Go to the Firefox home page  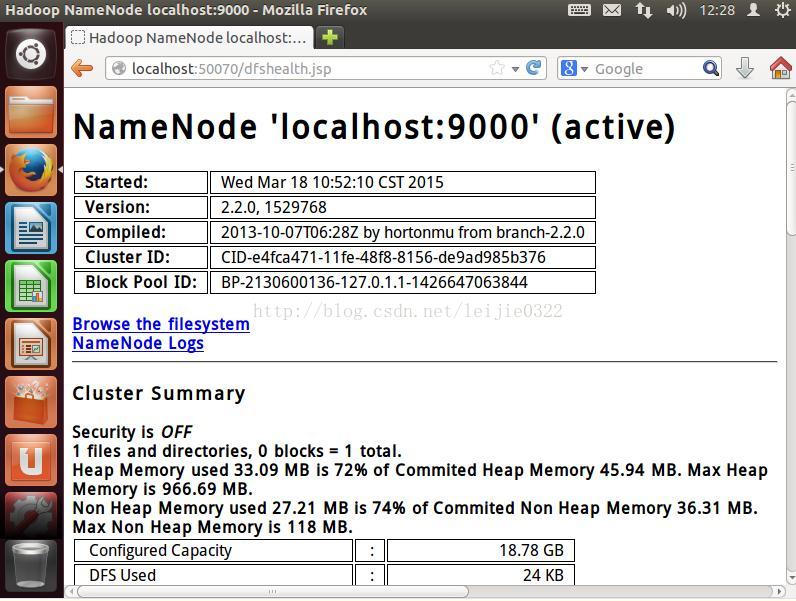pyautogui.click(x=781, y=68)
